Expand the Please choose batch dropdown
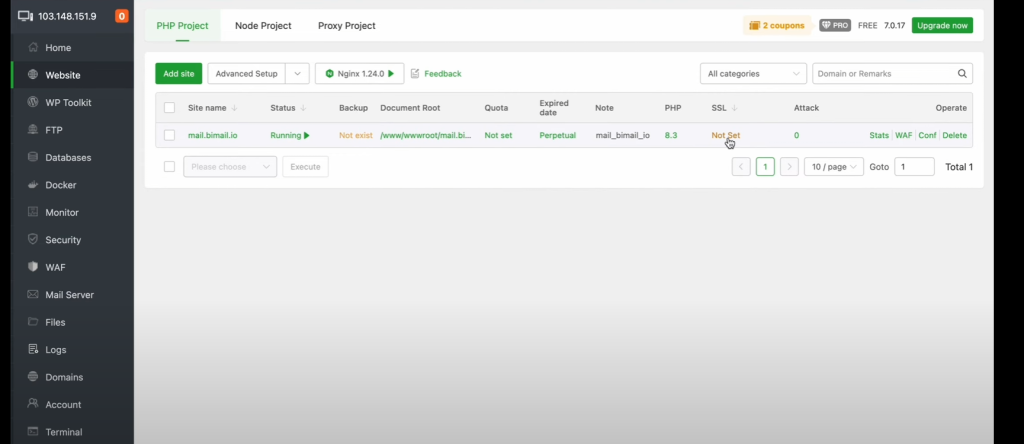This screenshot has width=1024, height=444. [230, 167]
